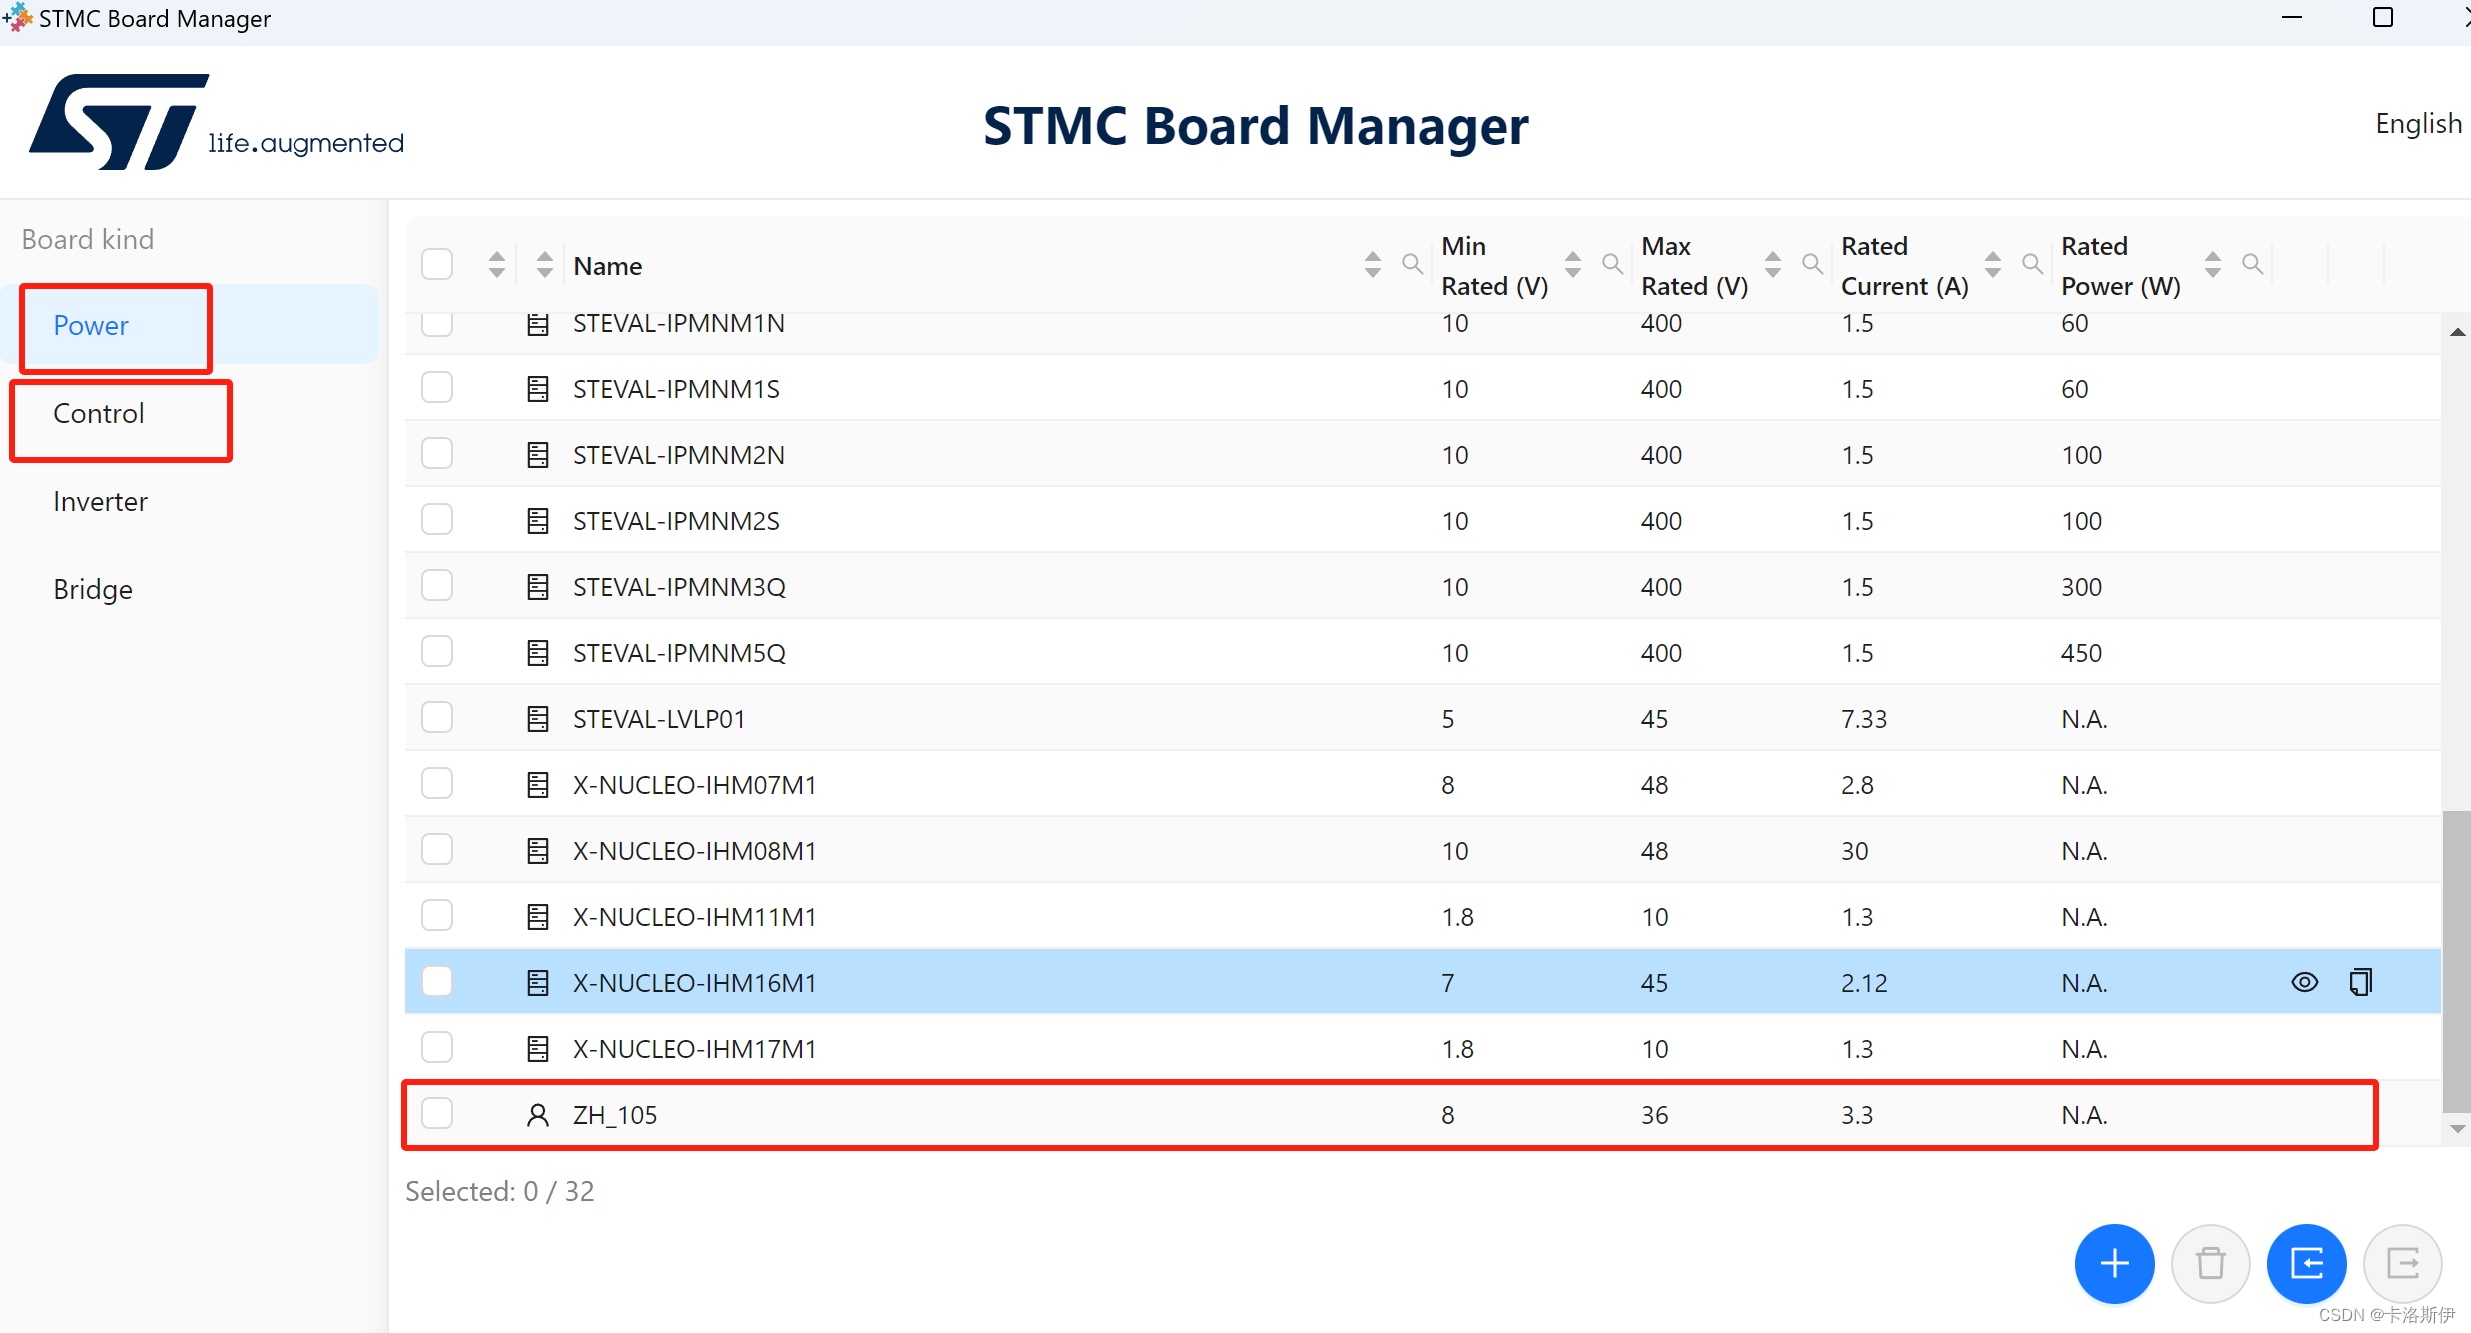Click search icon for Max Rated (V) column
The image size is (2471, 1333).
1812,264
